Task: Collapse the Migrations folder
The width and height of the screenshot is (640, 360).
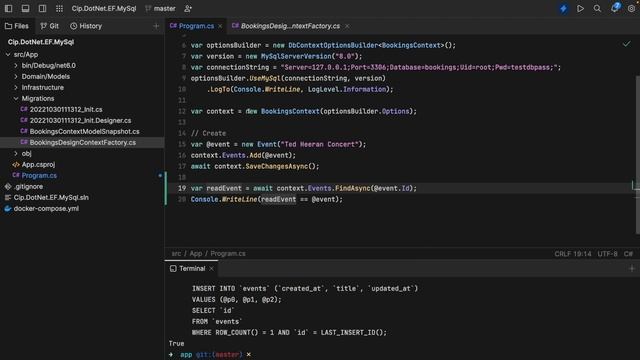Action: [x=16, y=98]
